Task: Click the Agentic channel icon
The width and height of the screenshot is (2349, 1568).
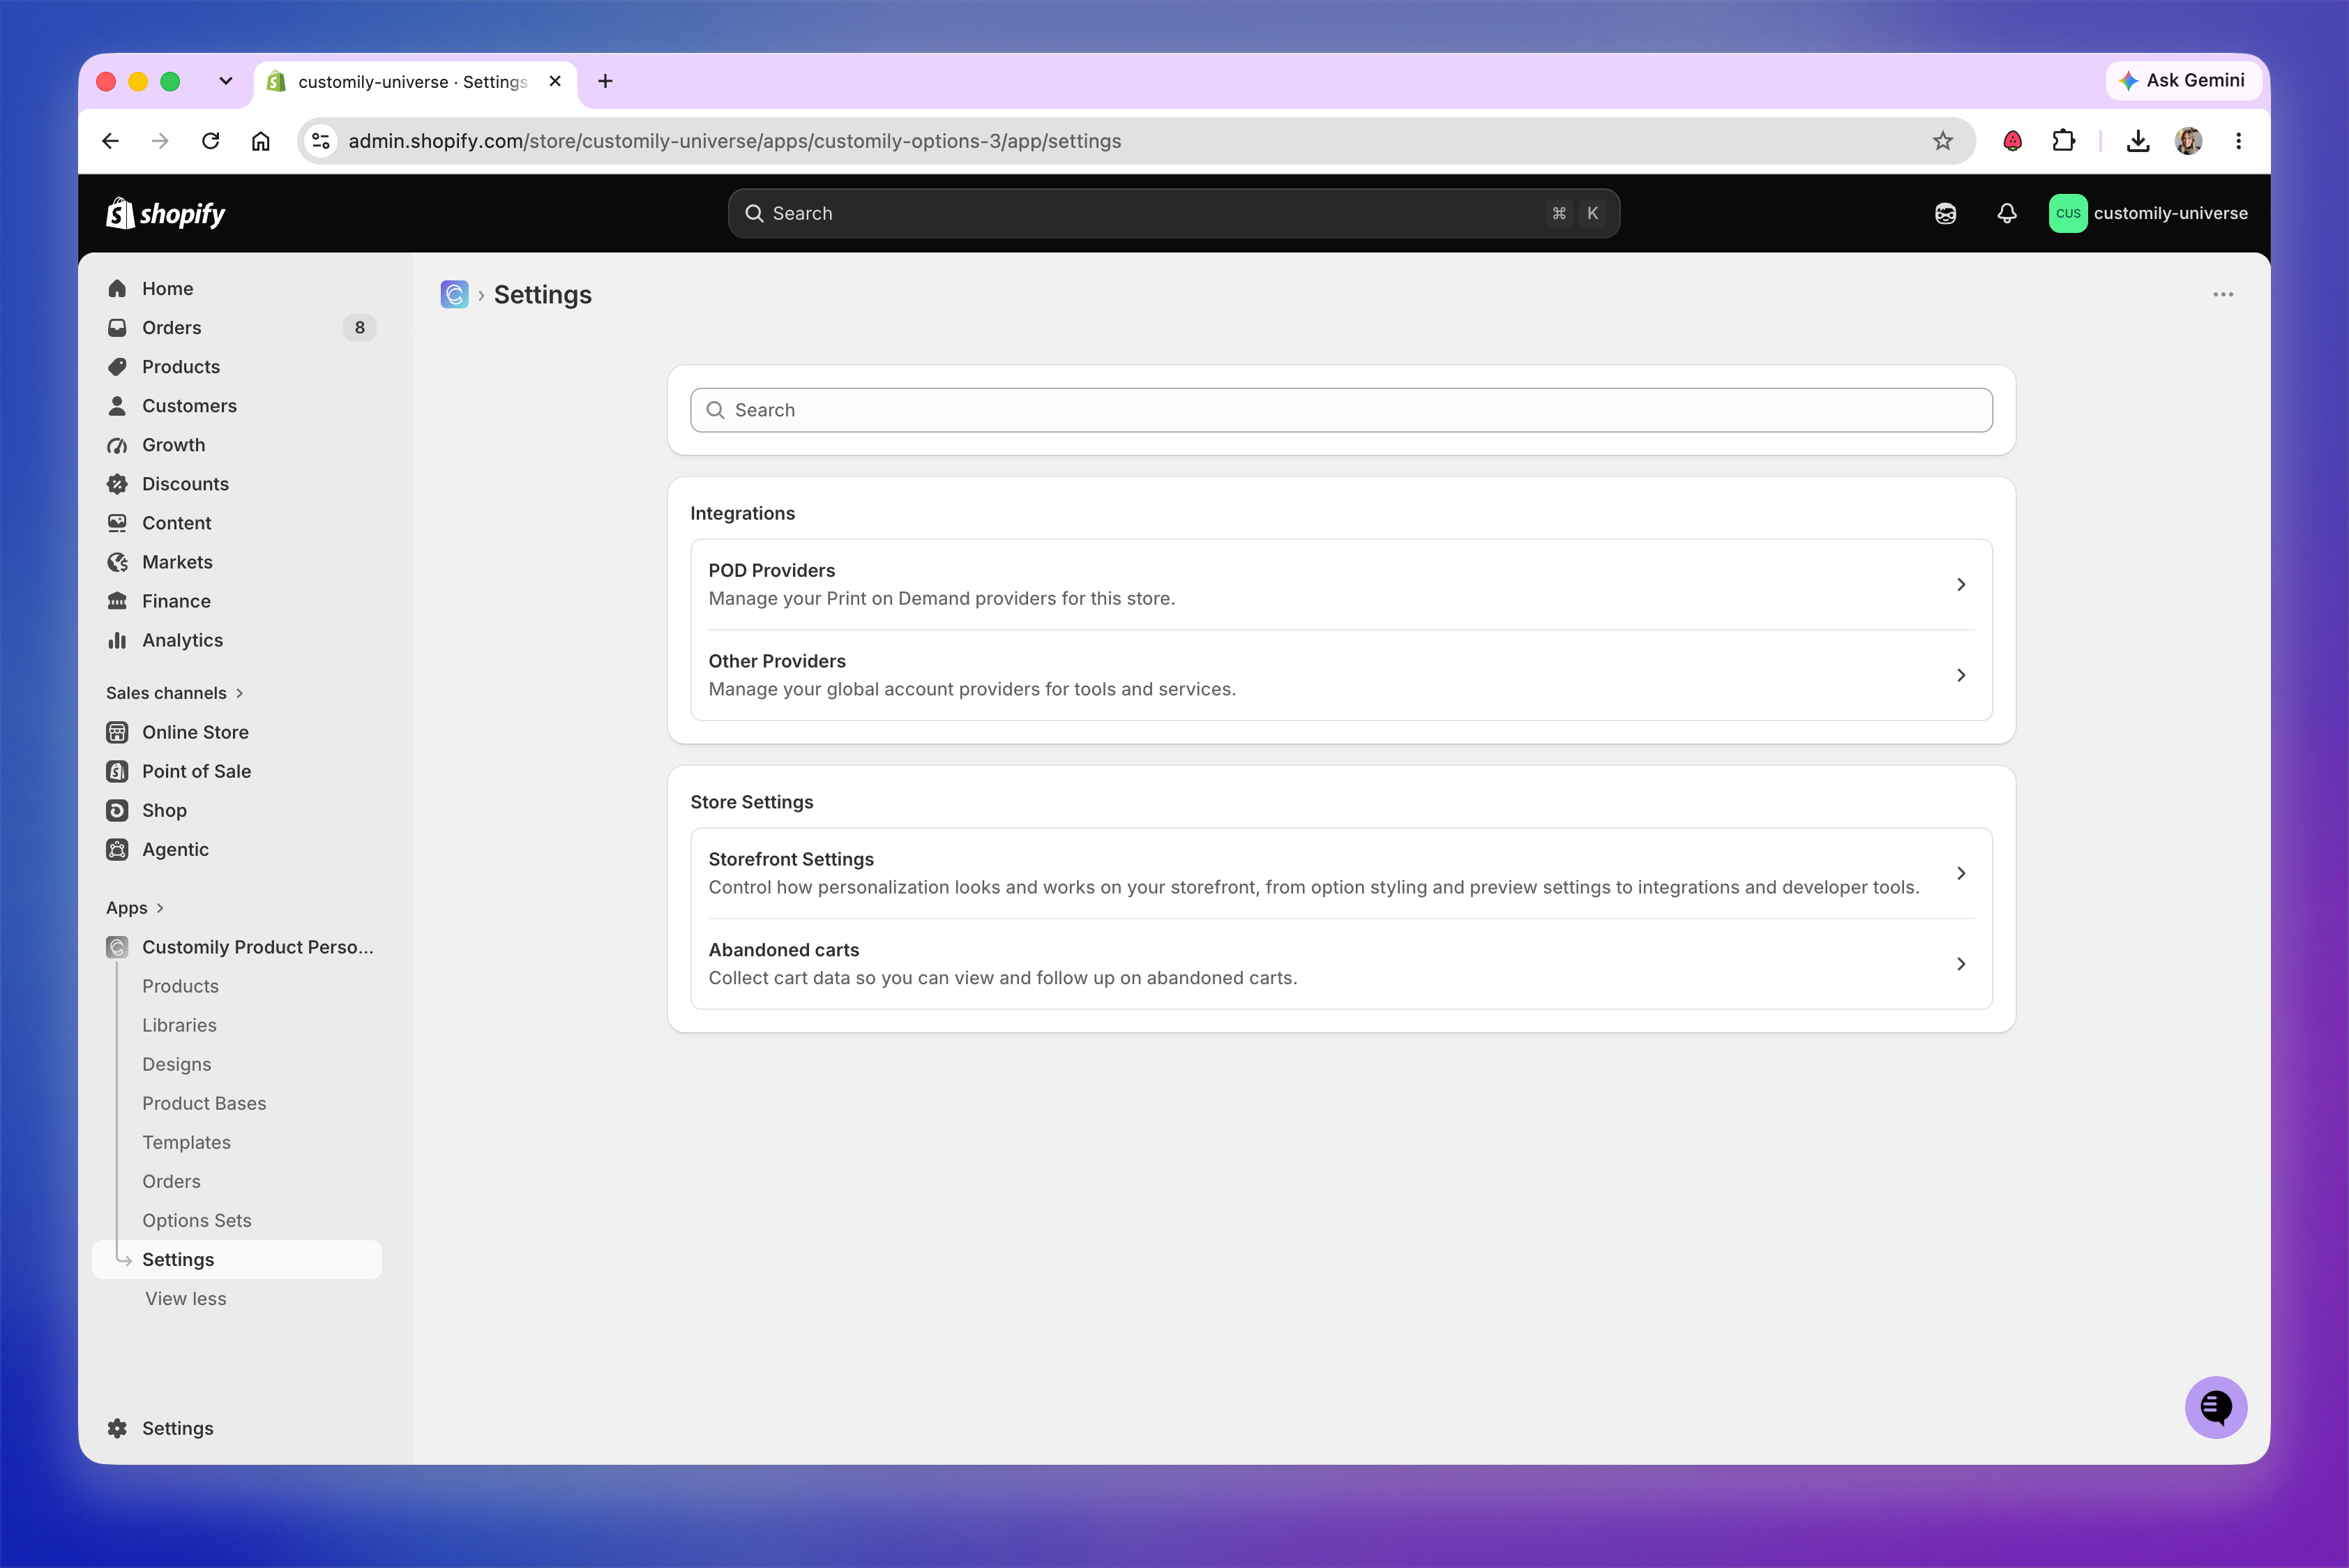Action: [x=117, y=849]
